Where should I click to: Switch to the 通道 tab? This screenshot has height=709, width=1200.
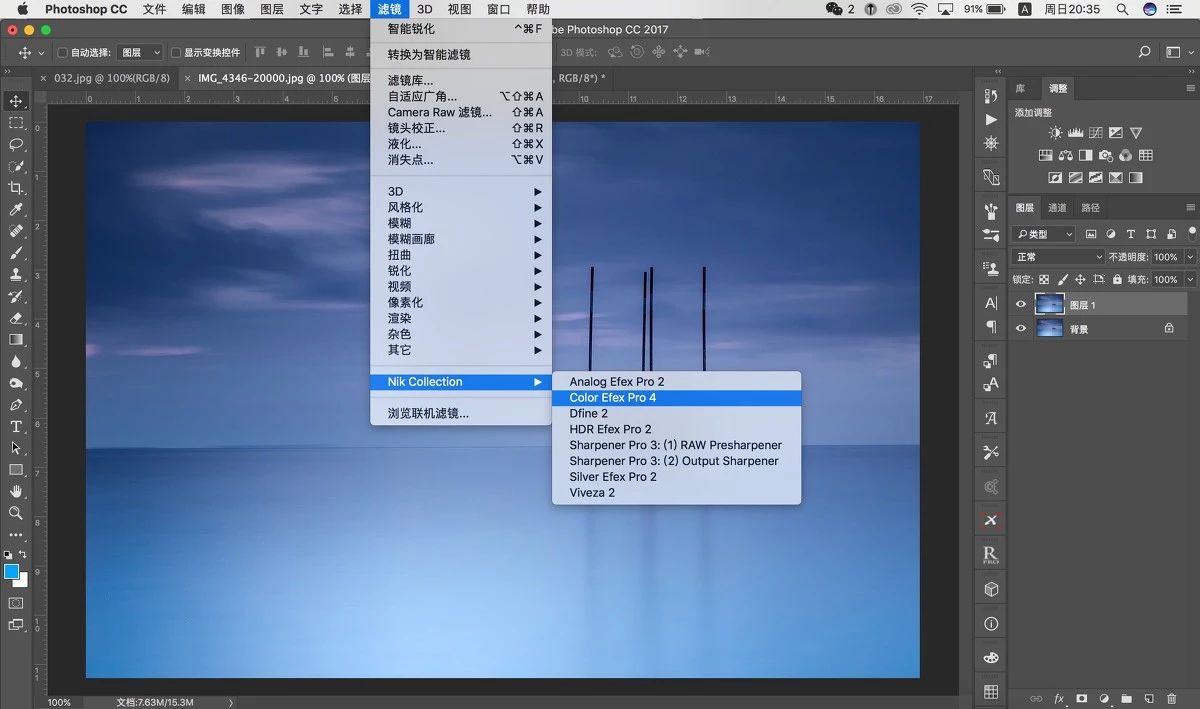tap(1057, 208)
